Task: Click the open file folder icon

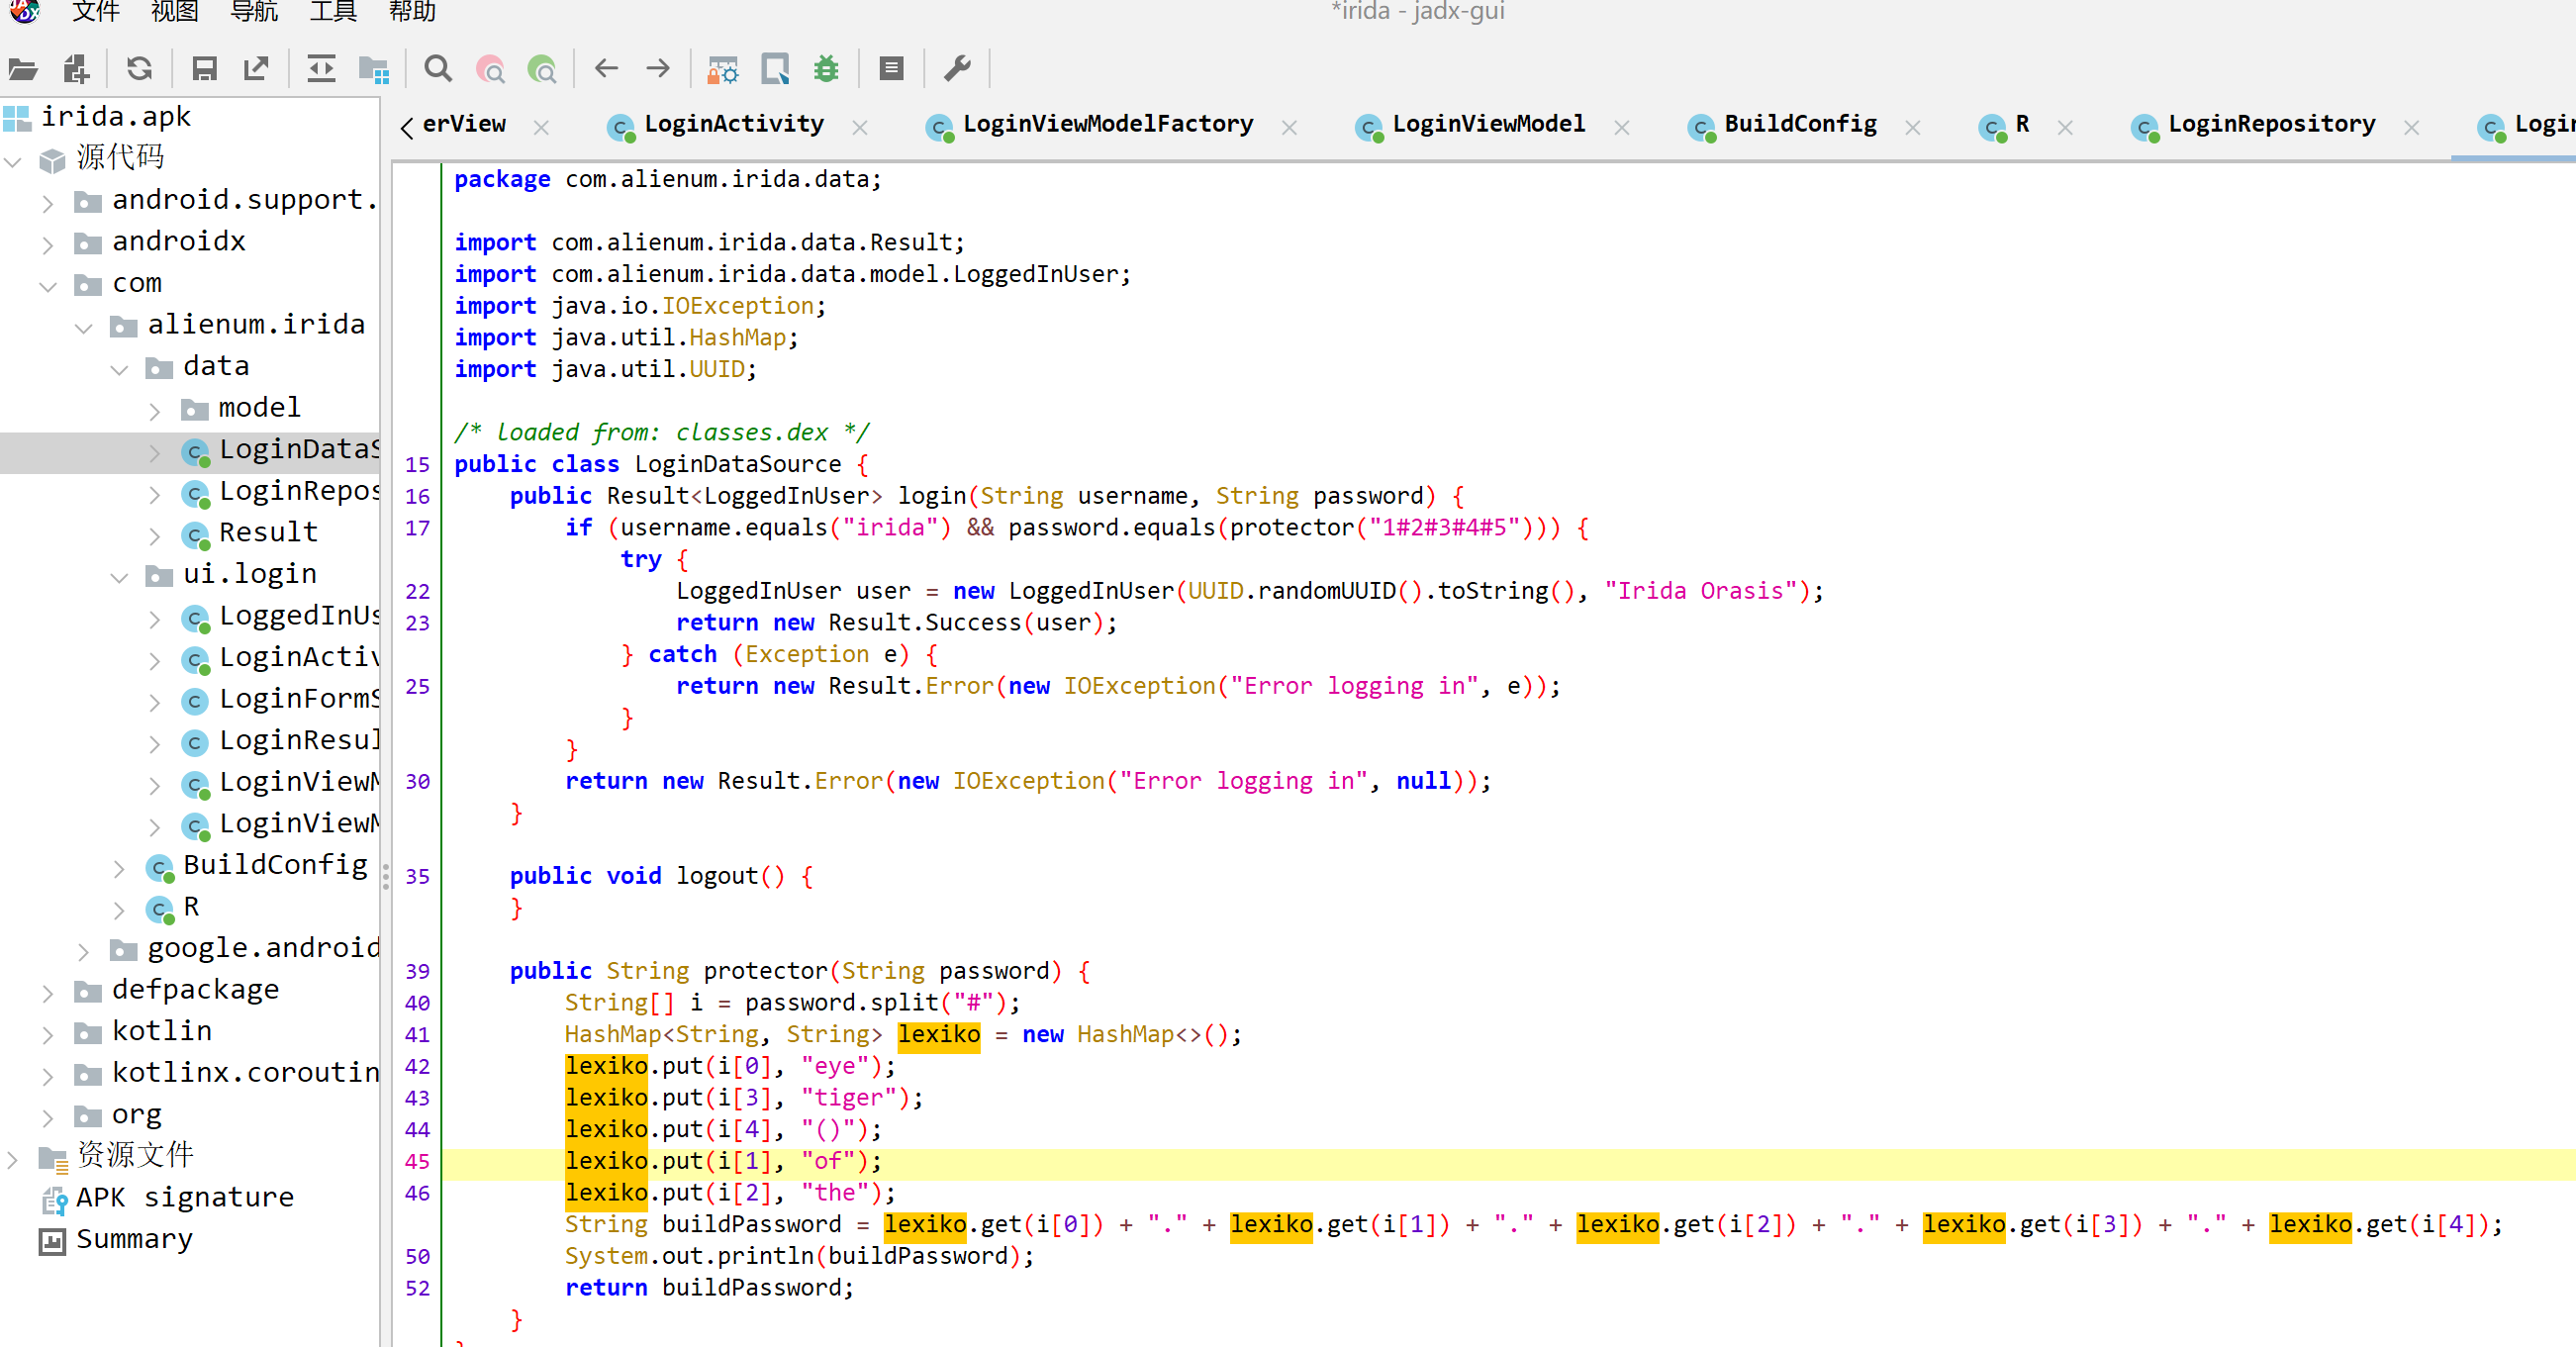Action: [22, 69]
